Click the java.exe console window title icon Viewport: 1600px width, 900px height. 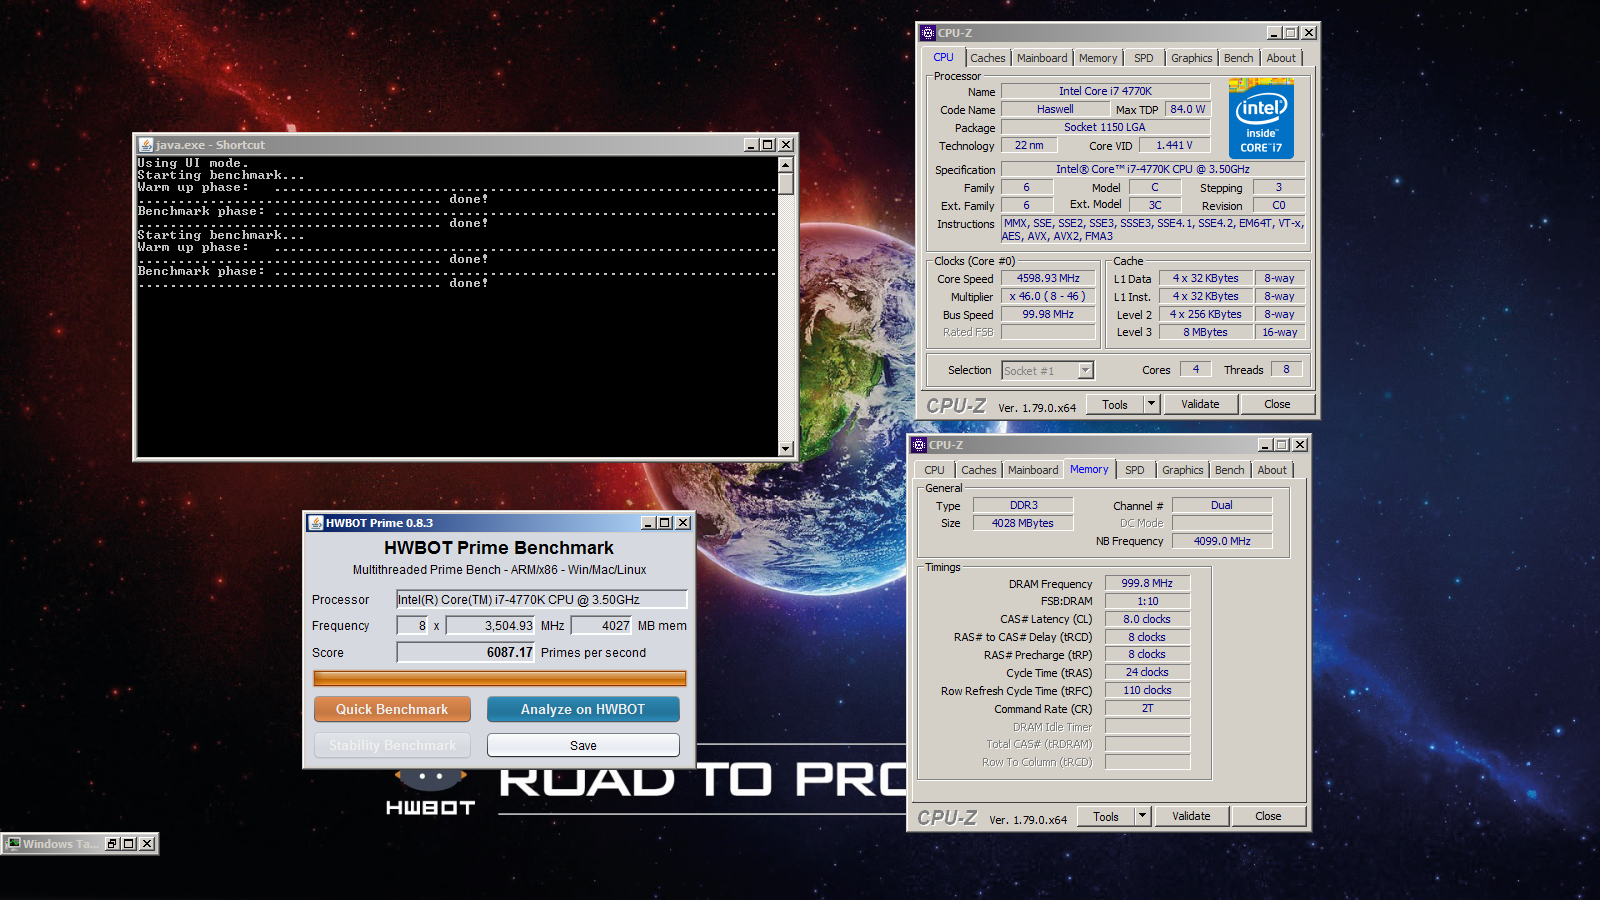coord(146,145)
